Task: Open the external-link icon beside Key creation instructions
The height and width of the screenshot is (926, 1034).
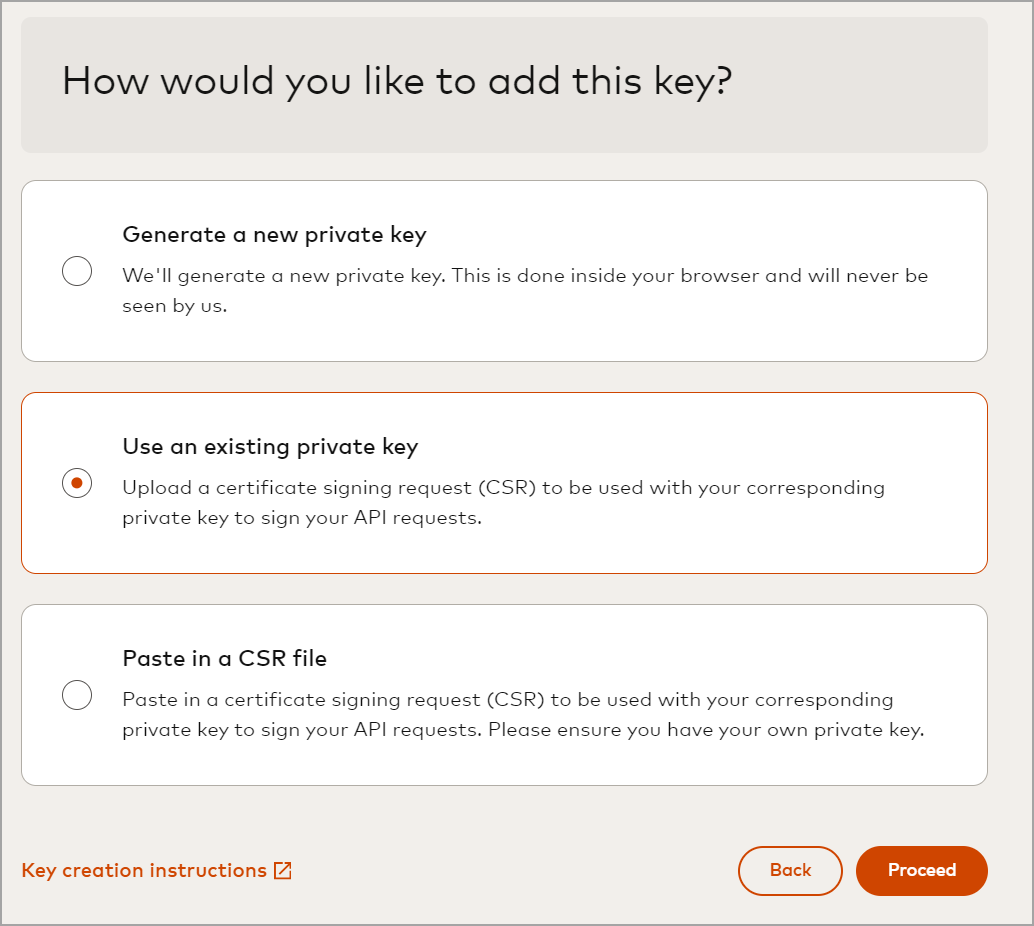Action: coord(283,871)
